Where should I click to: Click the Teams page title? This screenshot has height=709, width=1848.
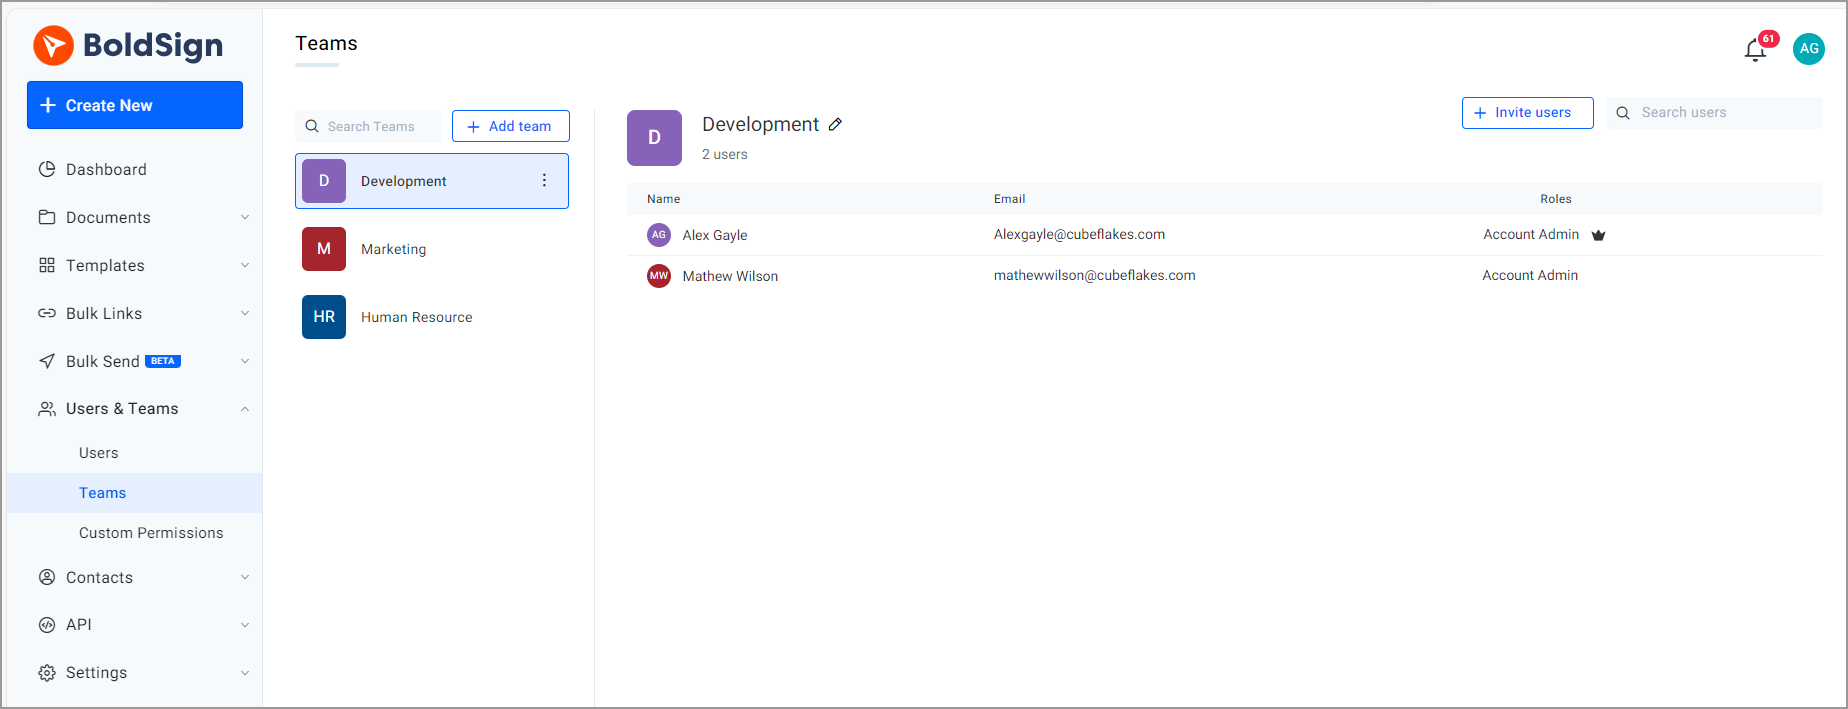[x=326, y=43]
